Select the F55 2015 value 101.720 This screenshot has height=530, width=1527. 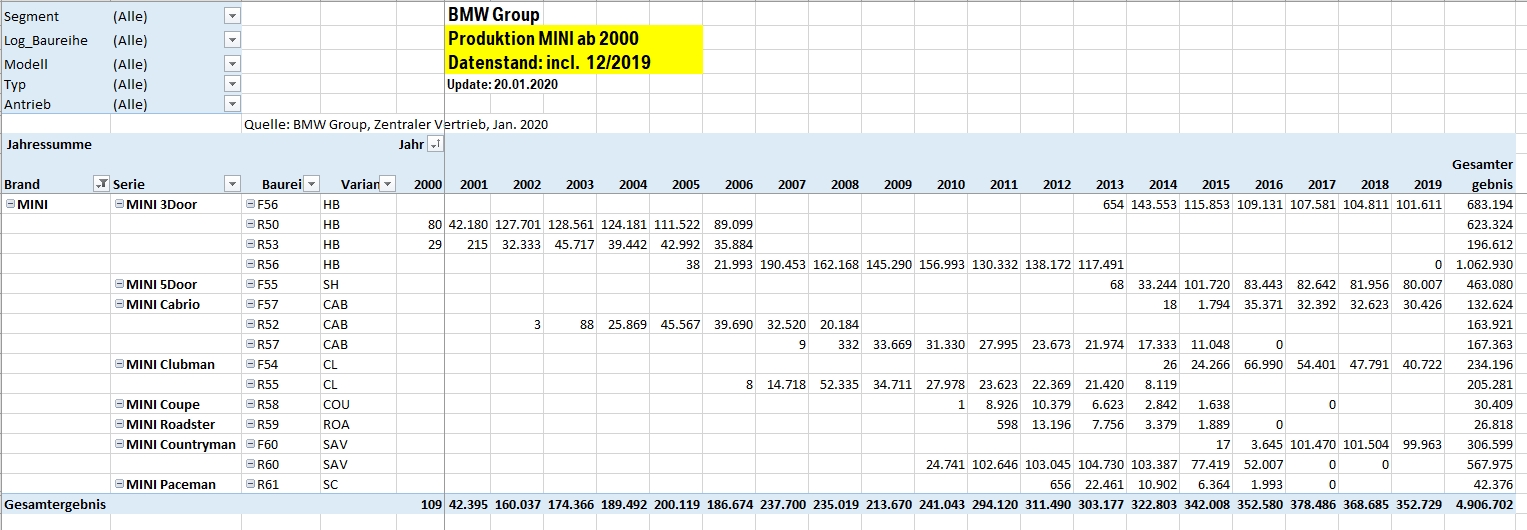1206,284
